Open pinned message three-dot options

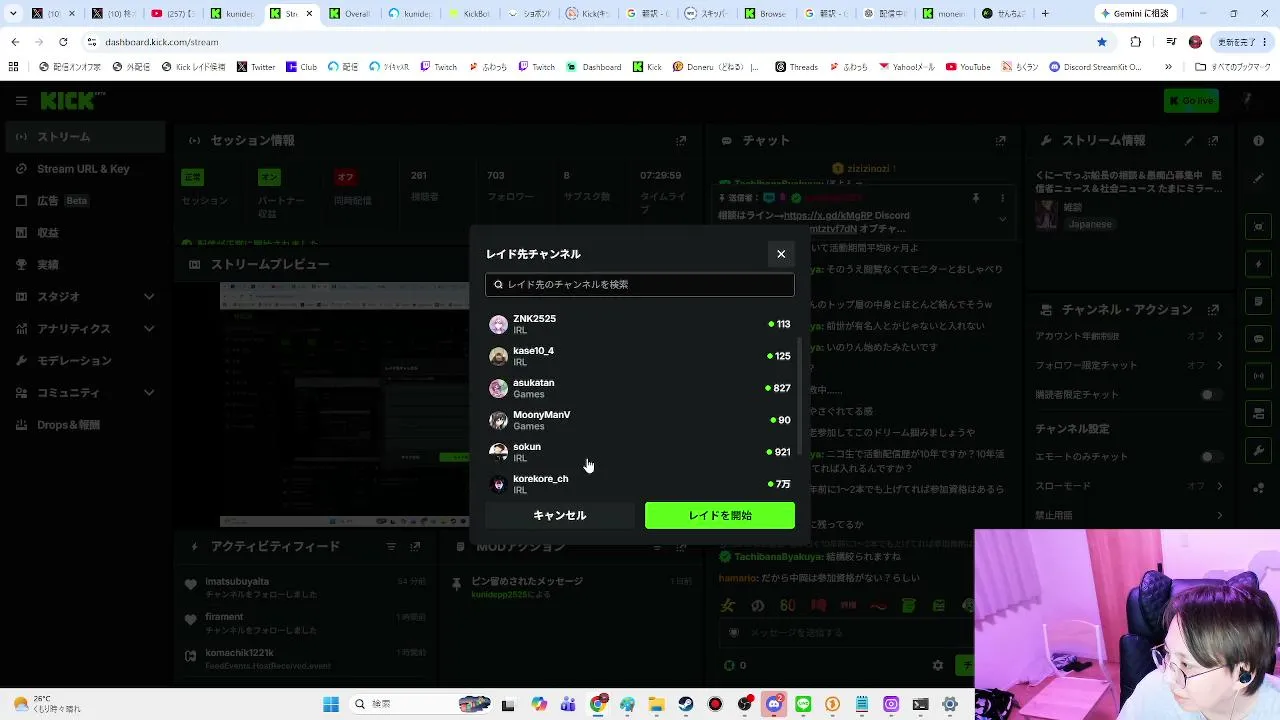1003,199
